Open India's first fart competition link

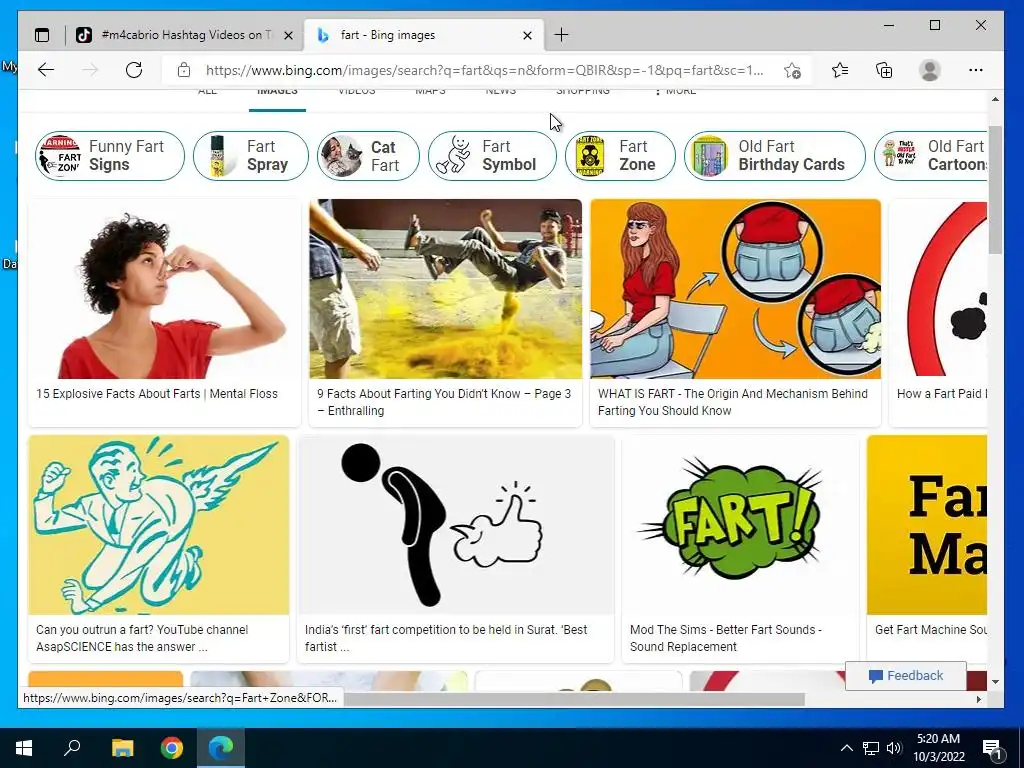pyautogui.click(x=446, y=638)
